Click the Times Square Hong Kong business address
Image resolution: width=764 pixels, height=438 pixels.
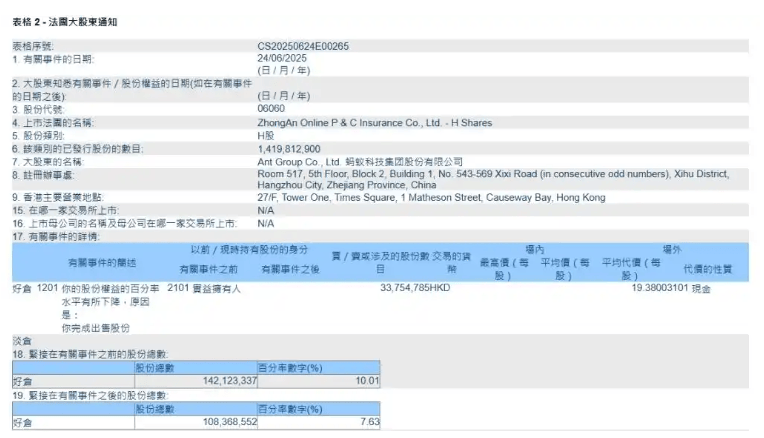(431, 197)
